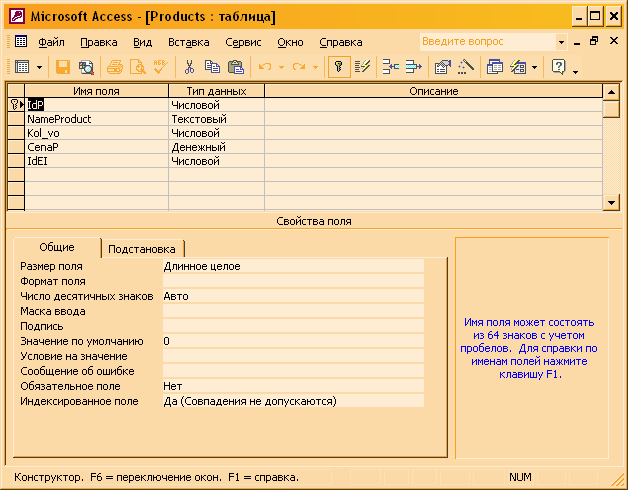The image size is (628, 490).
Task: Select the CenaP field name cell
Action: [97, 147]
